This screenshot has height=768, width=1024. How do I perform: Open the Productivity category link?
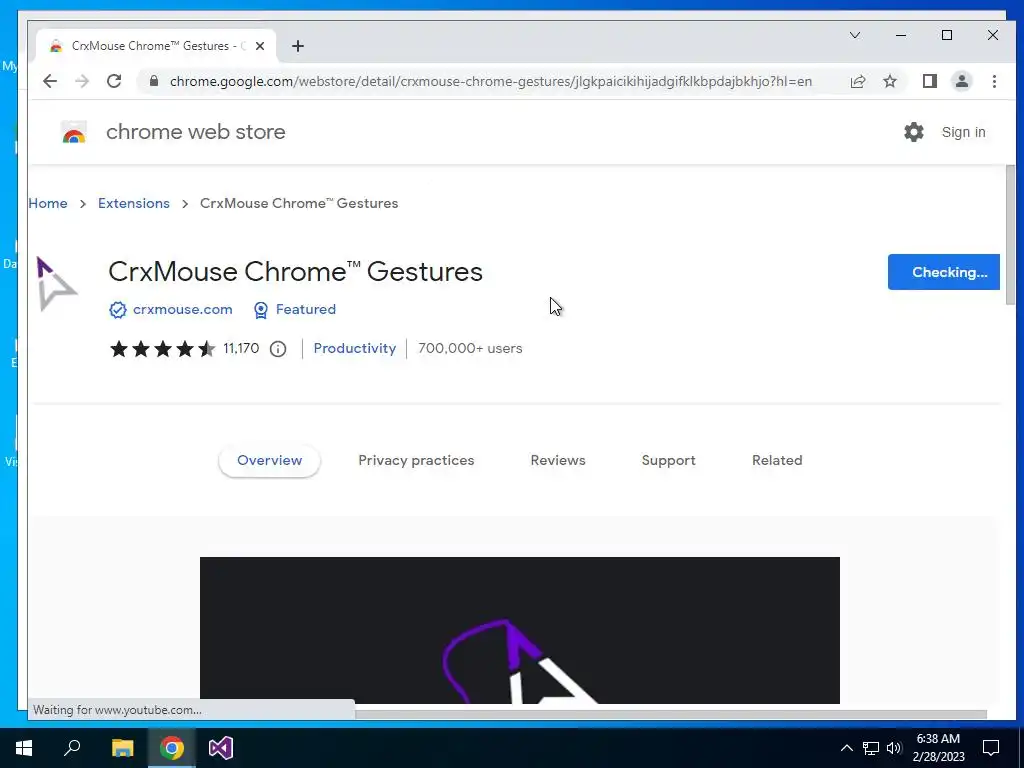pos(355,349)
